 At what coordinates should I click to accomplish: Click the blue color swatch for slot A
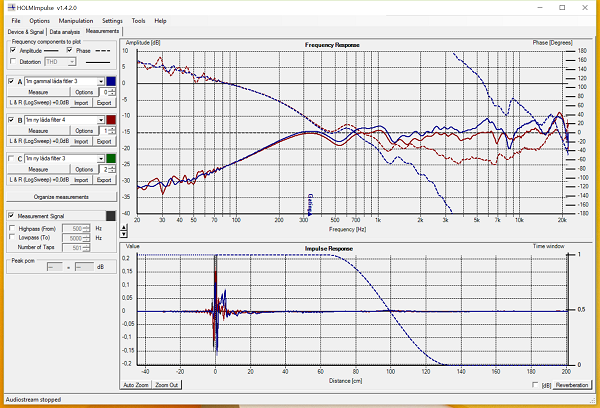point(111,81)
